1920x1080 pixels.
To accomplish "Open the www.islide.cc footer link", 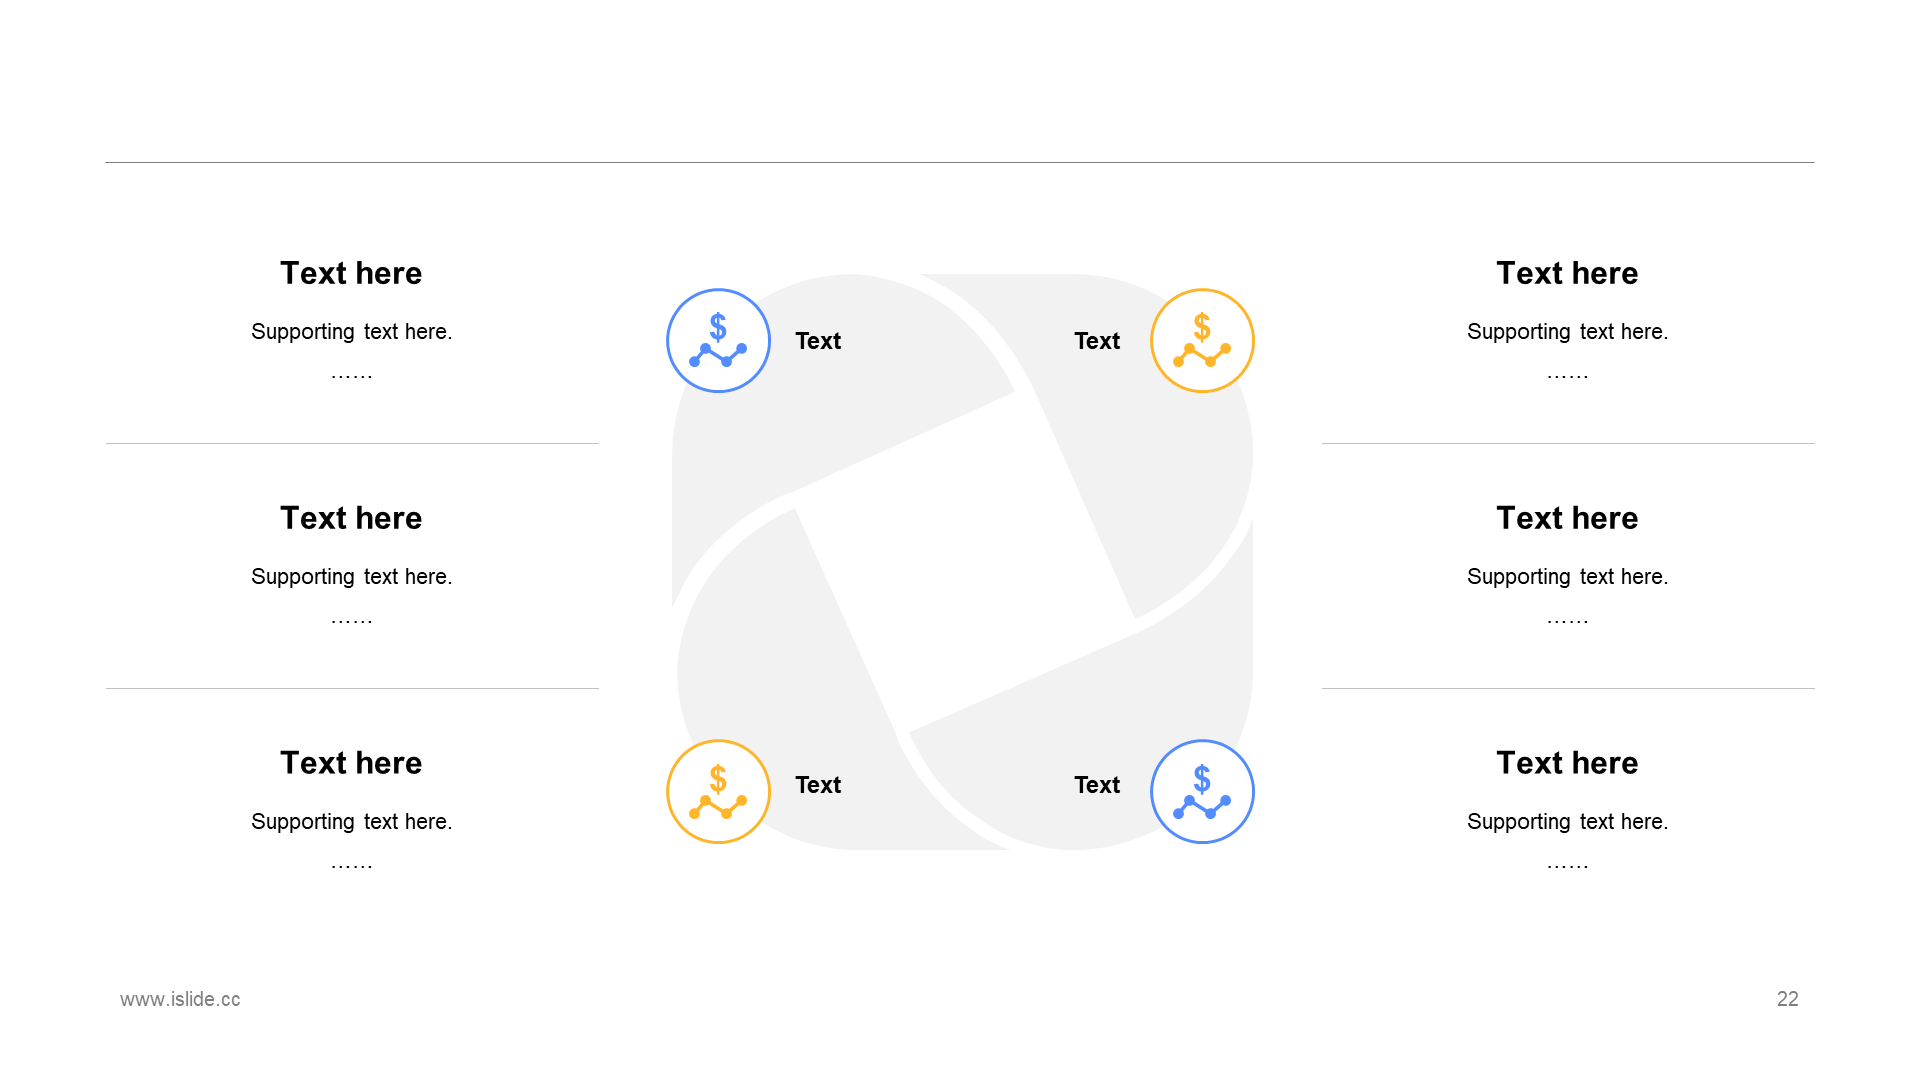I will [x=180, y=999].
